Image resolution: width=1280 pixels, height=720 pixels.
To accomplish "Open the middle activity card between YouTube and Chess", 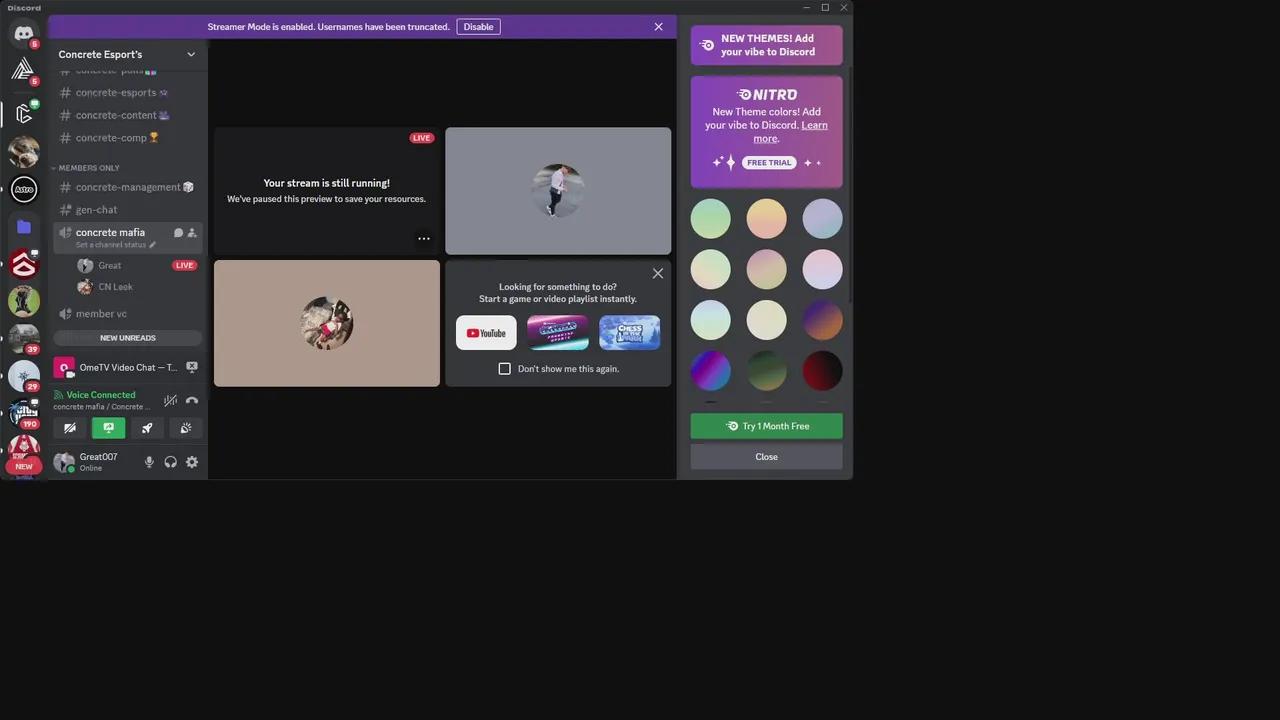I will tap(558, 333).
